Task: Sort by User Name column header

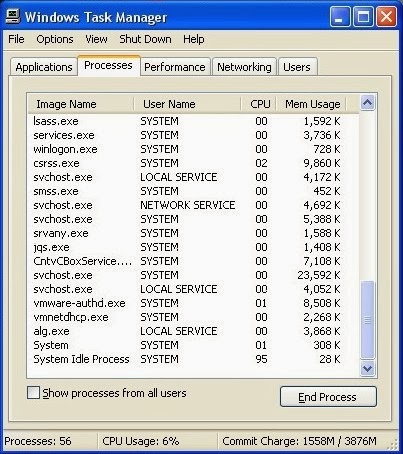Action: coord(187,104)
